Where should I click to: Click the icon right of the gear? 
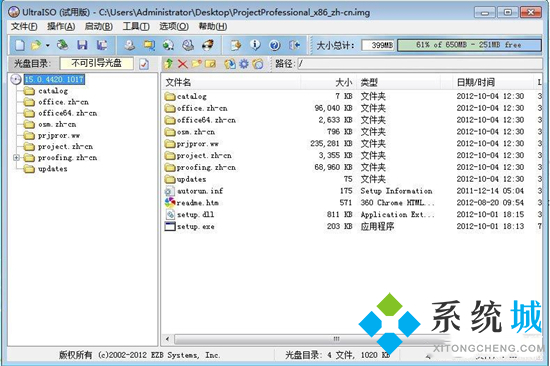coord(258,64)
